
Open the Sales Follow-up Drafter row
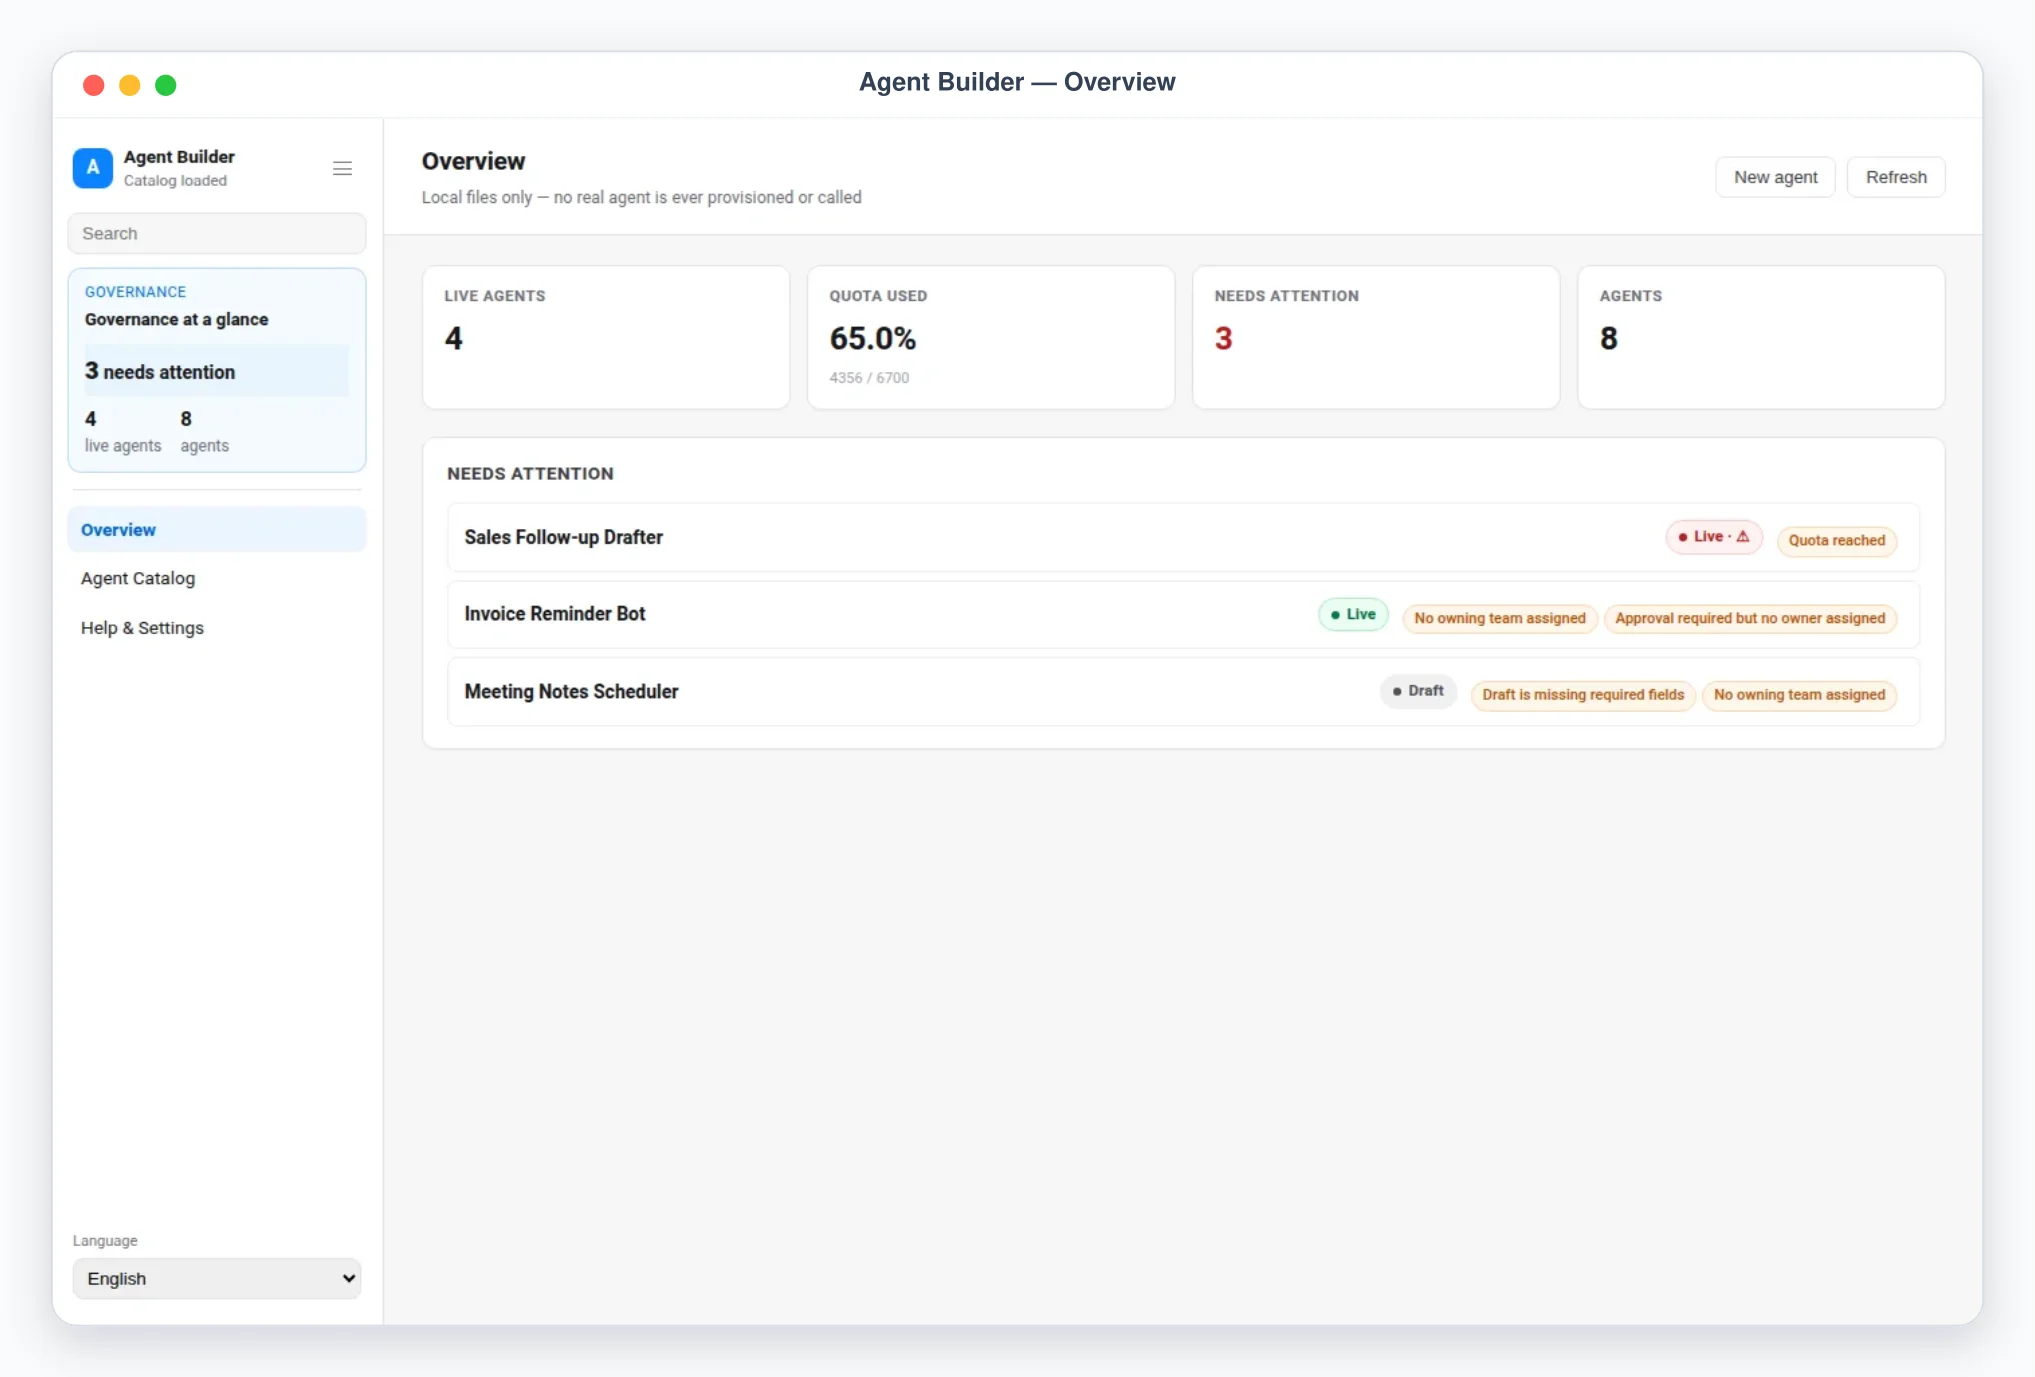click(x=1184, y=537)
